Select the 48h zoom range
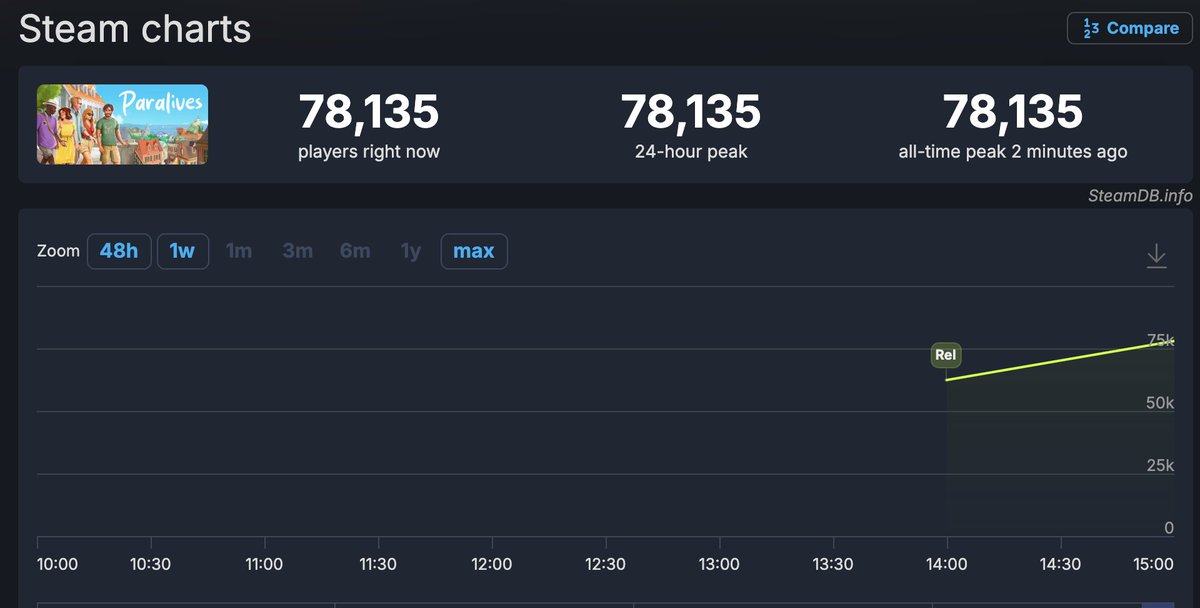The image size is (1200, 608). click(x=119, y=251)
